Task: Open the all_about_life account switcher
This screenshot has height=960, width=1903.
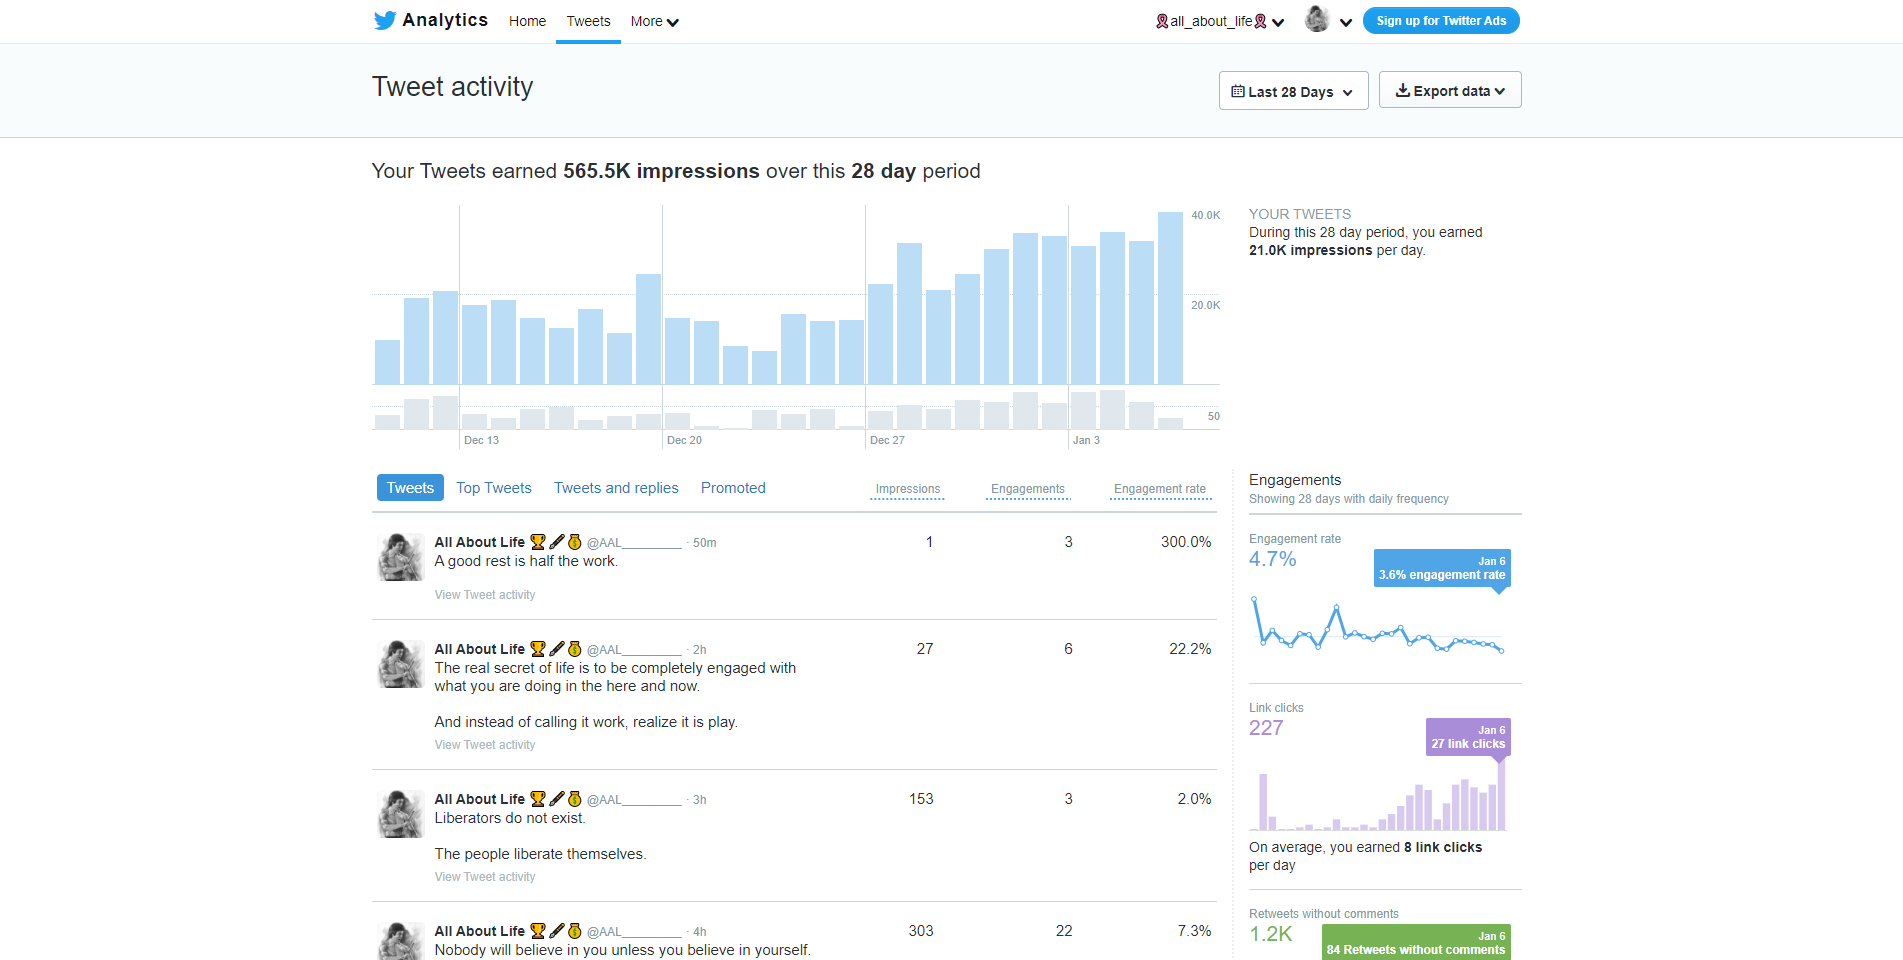Action: 1220,21
